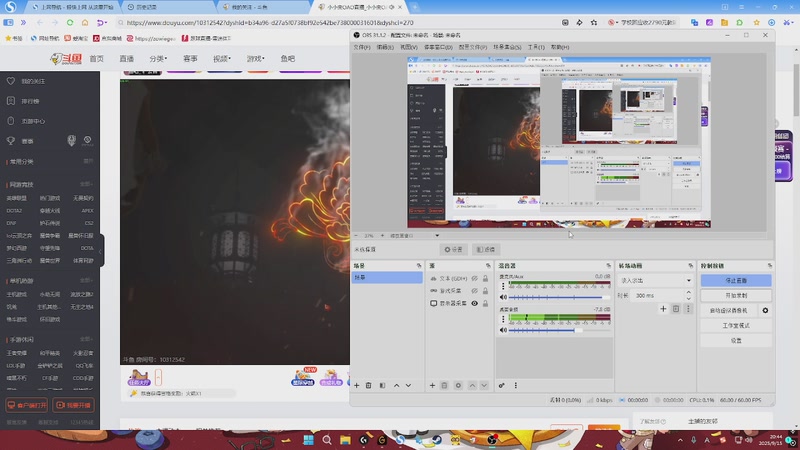Open OBS 文件(F) menu
Screen dimensions: 800x450
(362, 47)
